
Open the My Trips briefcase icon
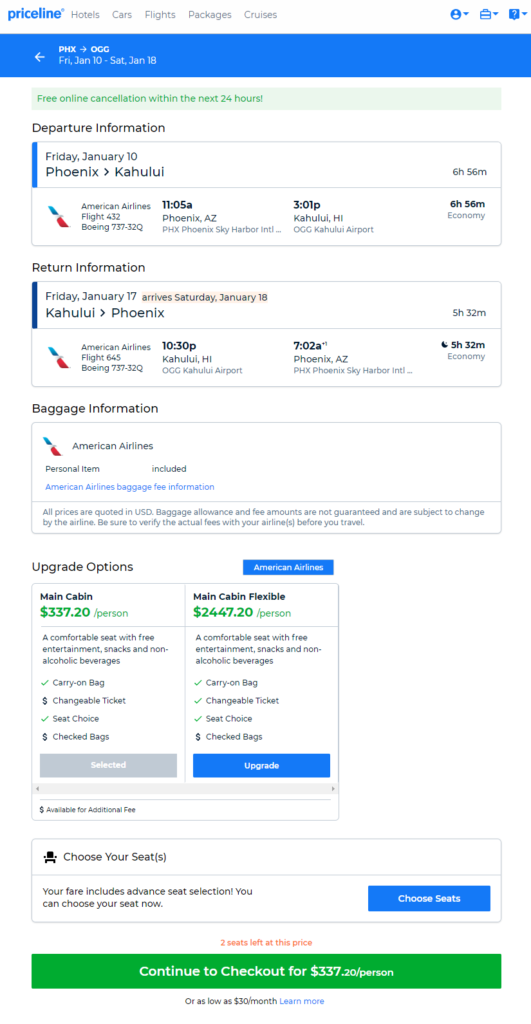point(485,14)
